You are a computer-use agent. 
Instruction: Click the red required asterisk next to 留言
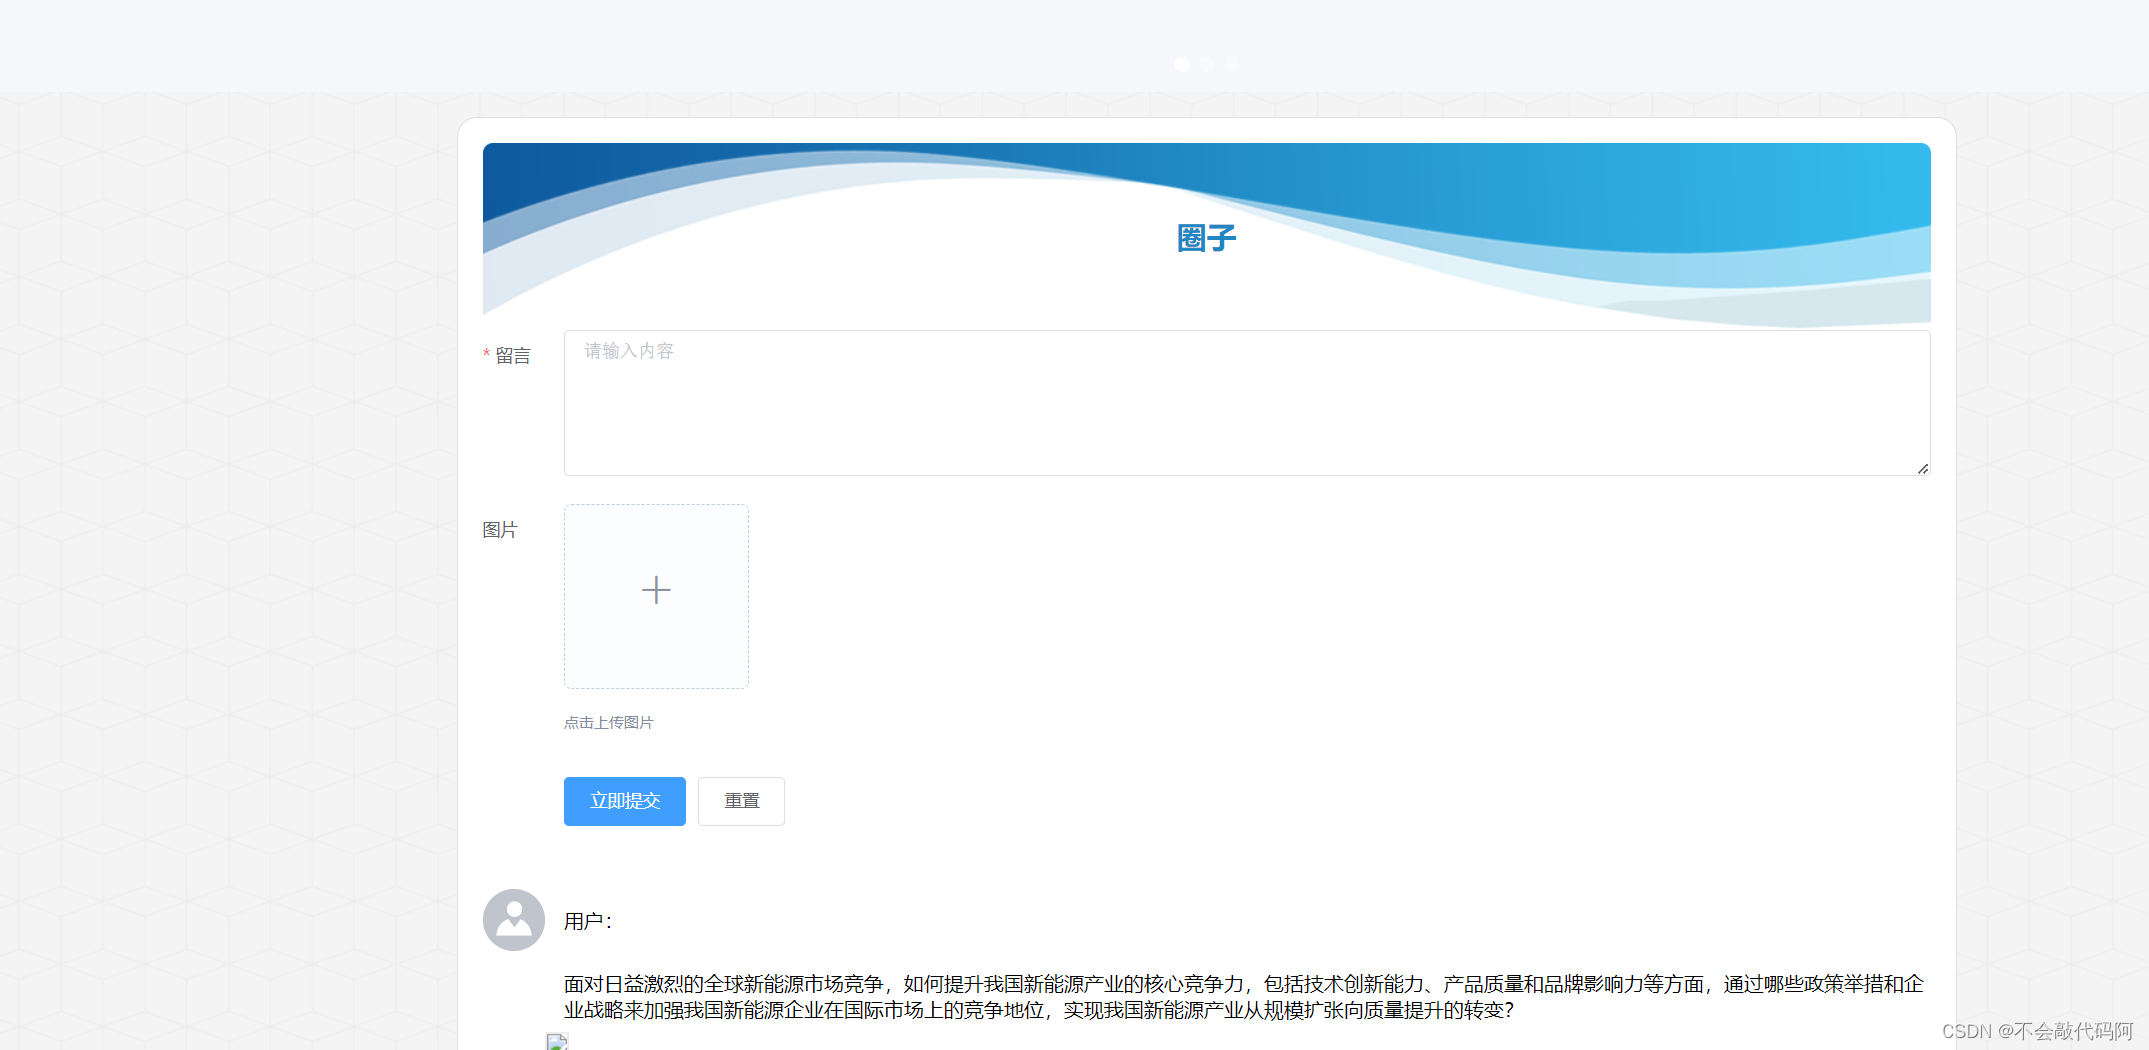(486, 355)
